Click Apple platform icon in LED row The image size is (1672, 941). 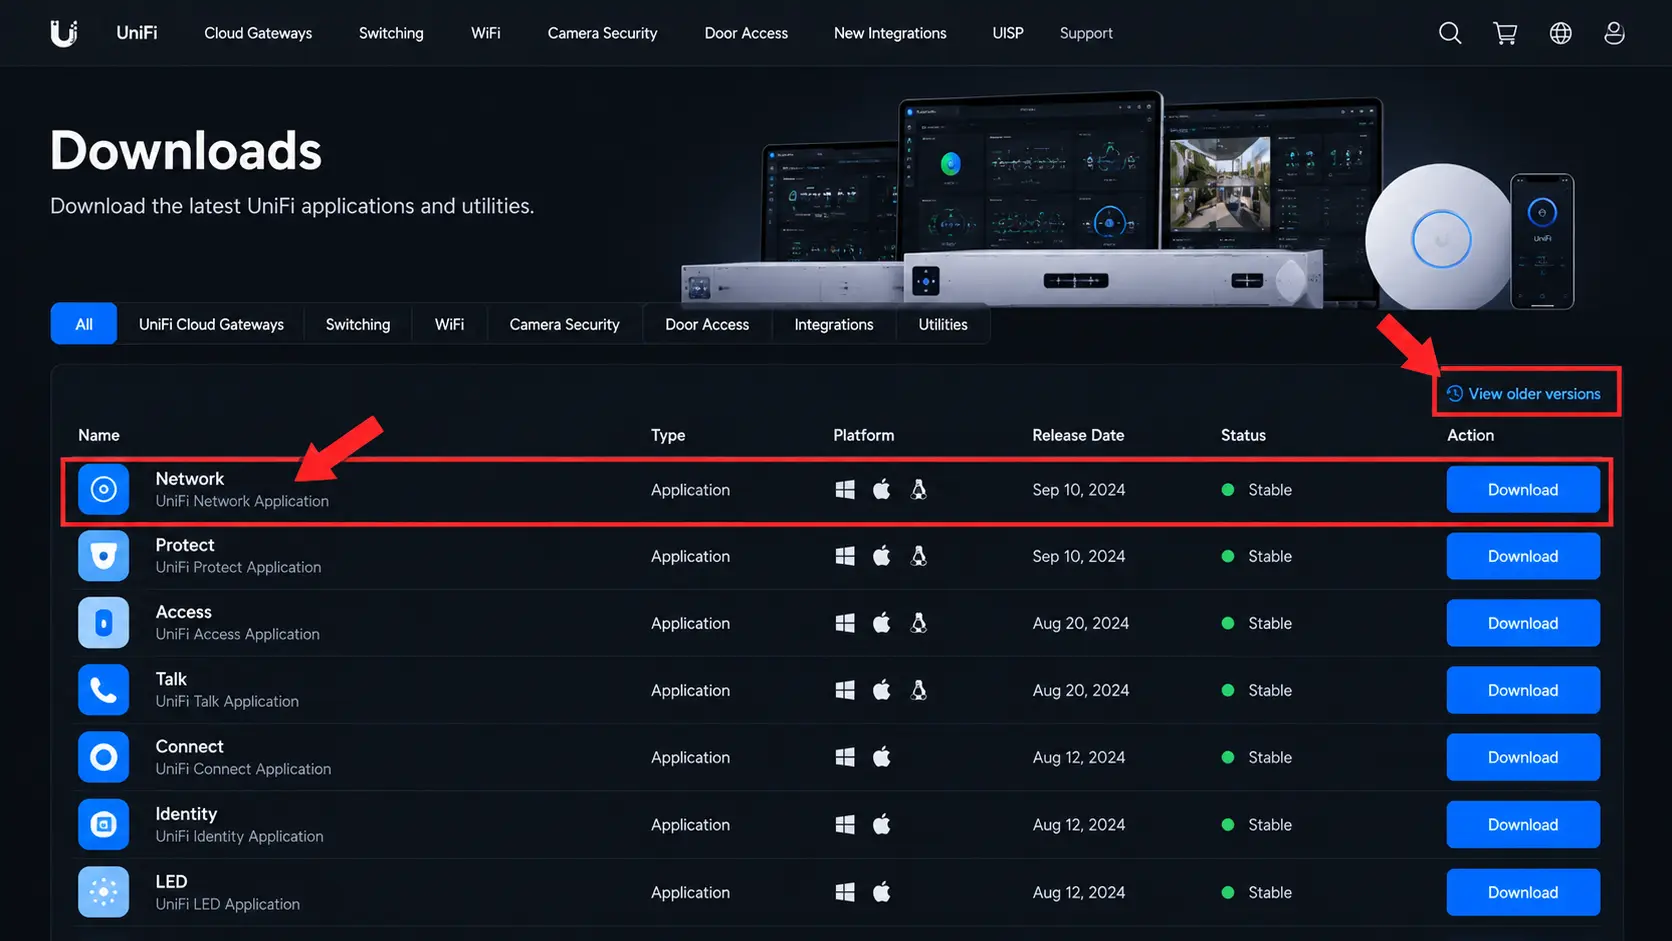881,892
